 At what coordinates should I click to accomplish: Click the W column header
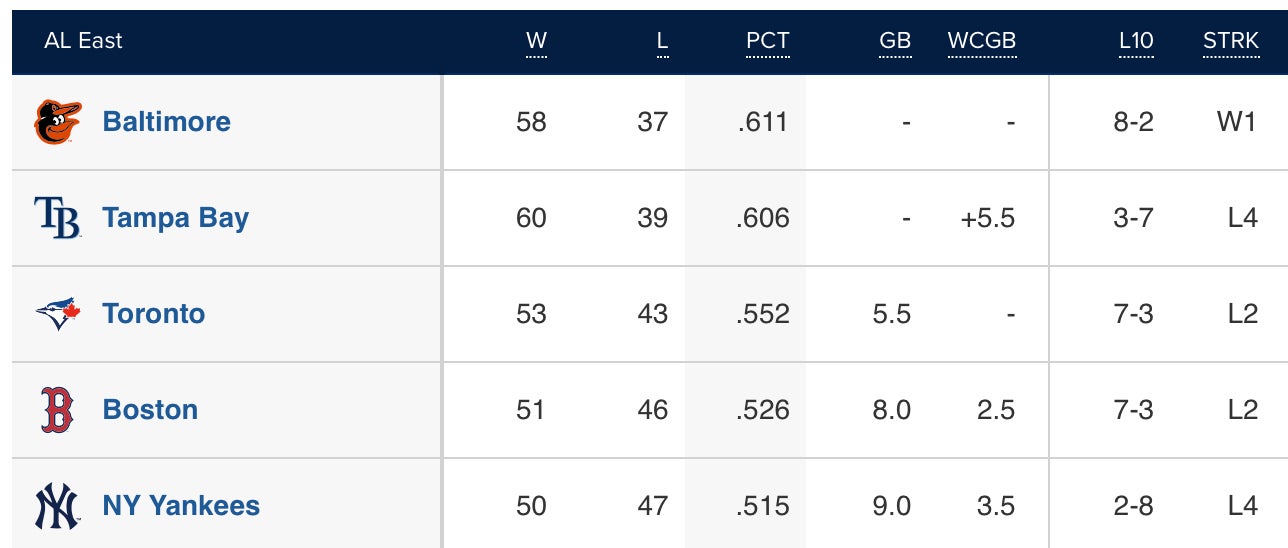click(536, 41)
